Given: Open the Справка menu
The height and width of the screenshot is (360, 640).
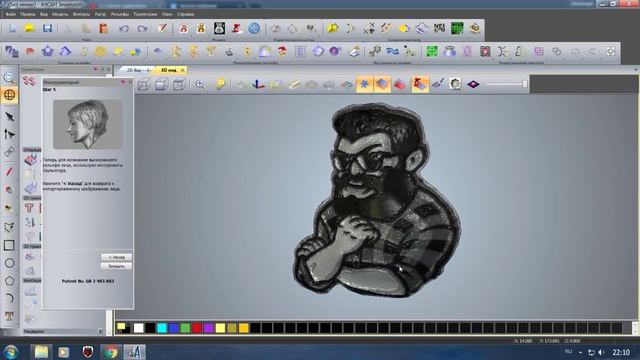Looking at the screenshot, I should [186, 14].
